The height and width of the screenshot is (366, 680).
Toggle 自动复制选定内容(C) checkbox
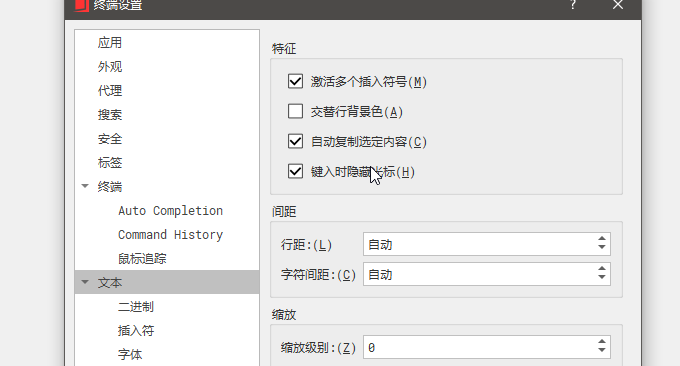[x=295, y=141]
